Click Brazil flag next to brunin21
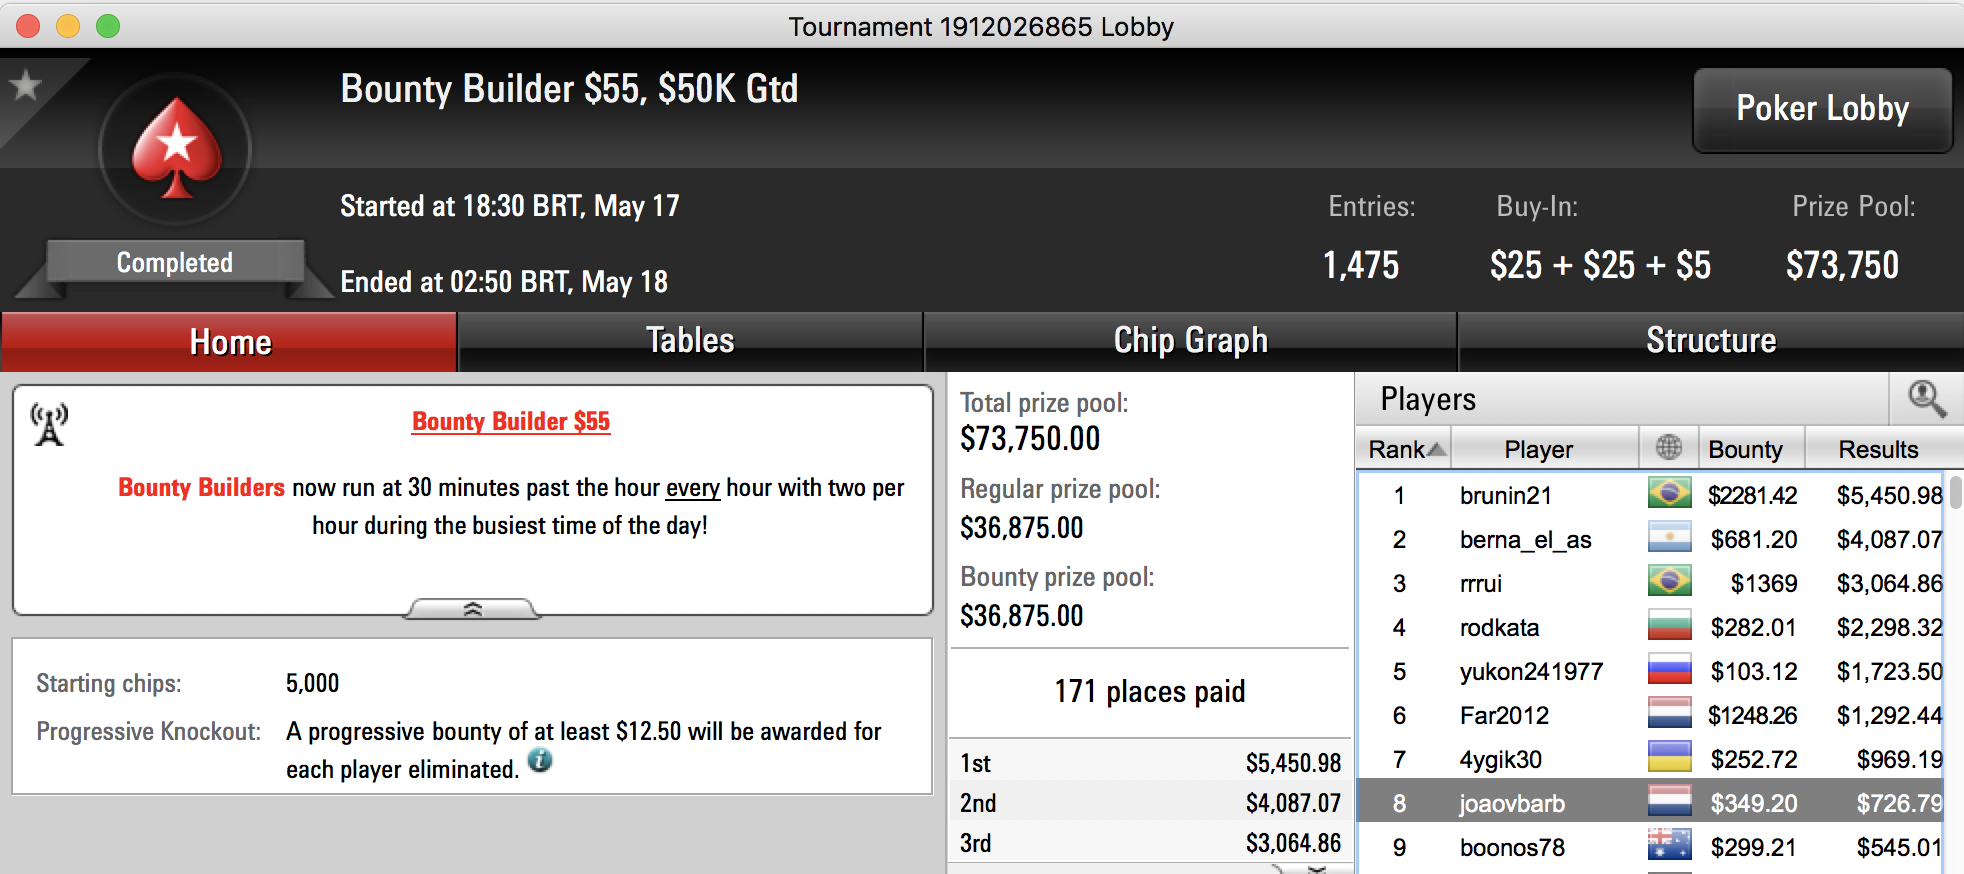This screenshot has height=874, width=1964. (1669, 494)
